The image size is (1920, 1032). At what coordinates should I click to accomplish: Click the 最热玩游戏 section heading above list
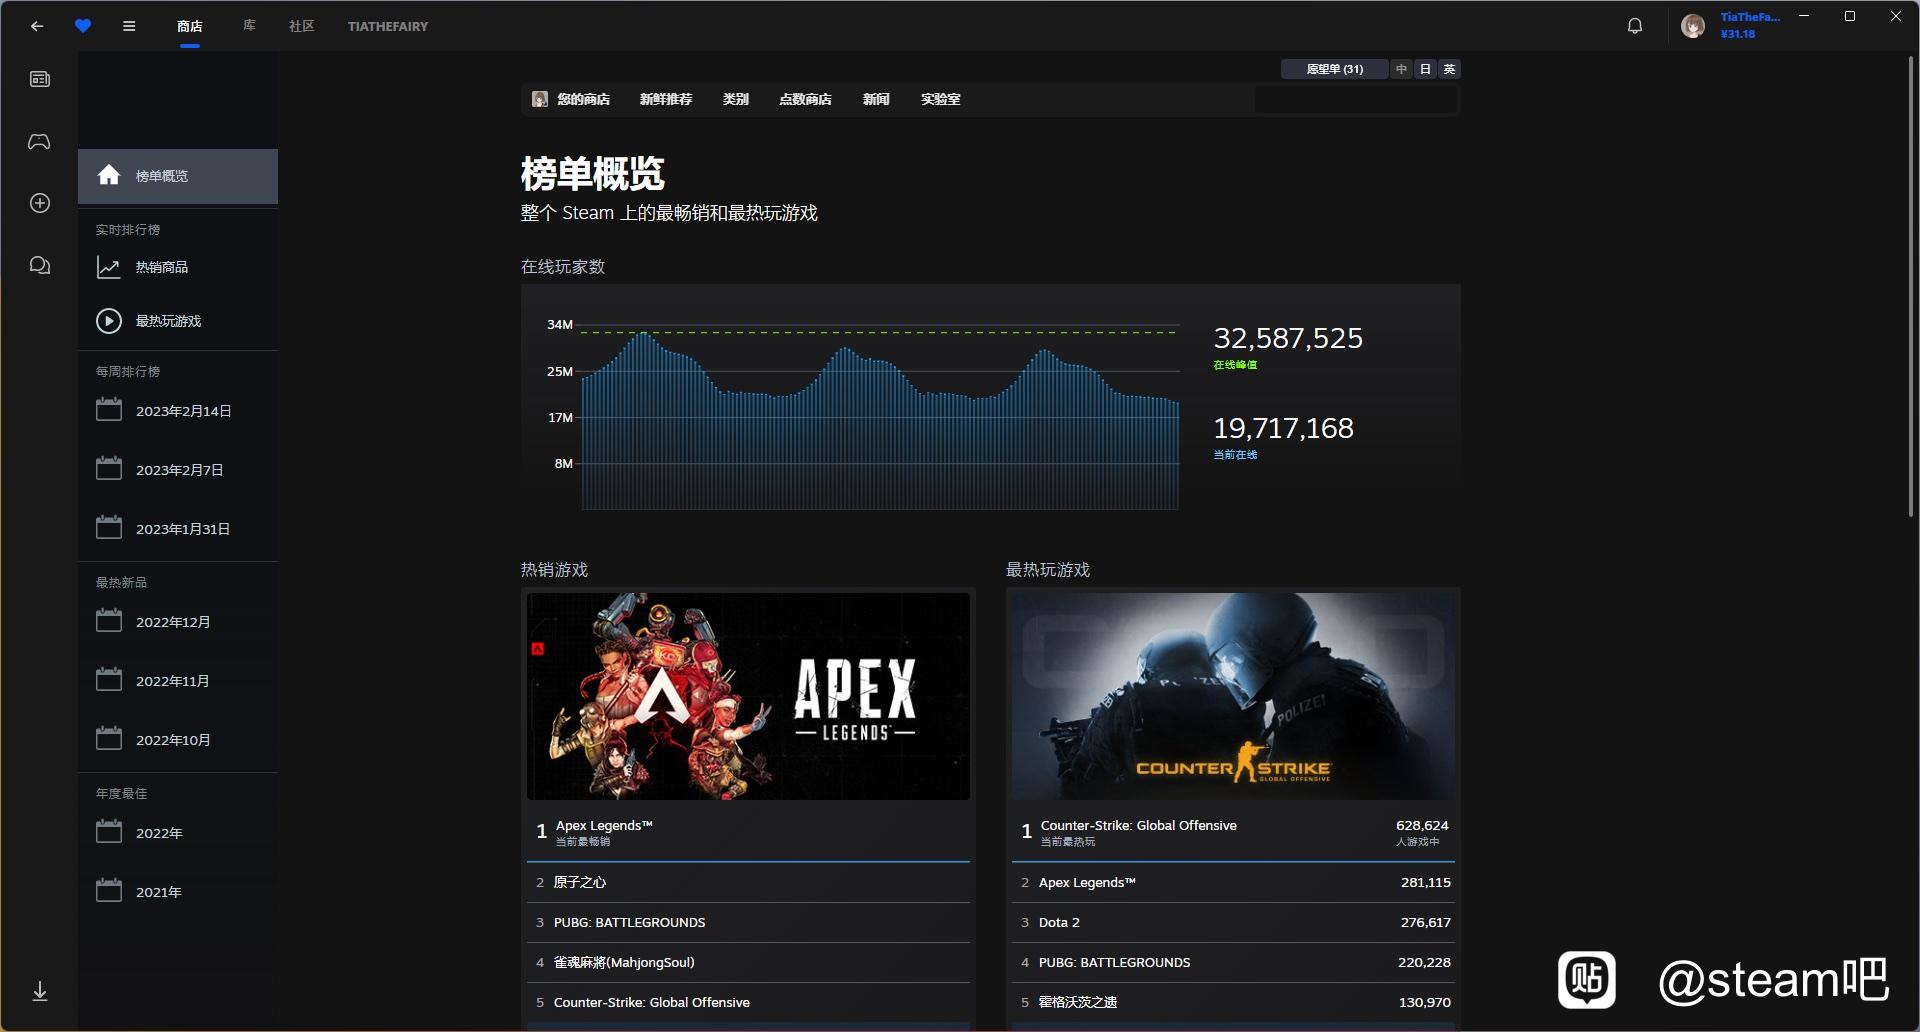1048,570
